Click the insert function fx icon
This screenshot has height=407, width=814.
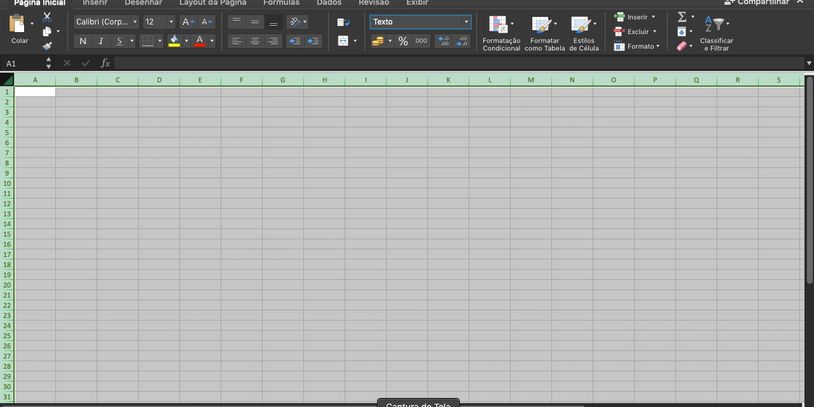point(105,63)
